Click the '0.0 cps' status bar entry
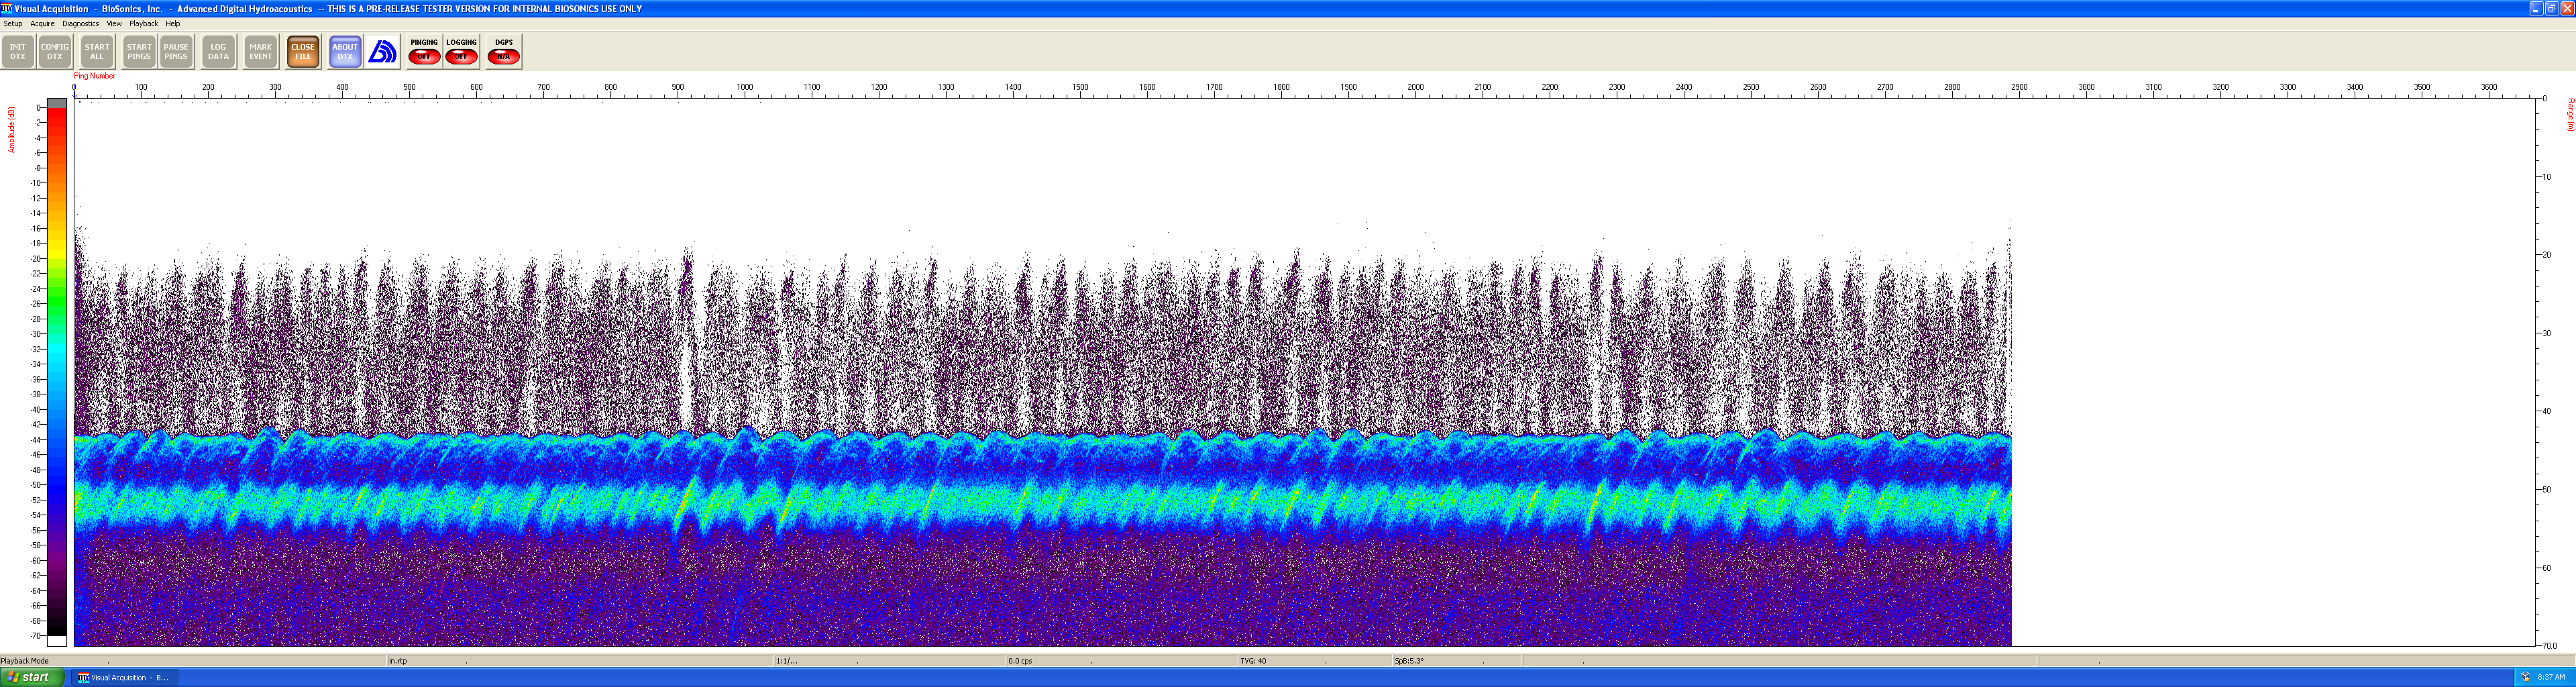This screenshot has width=2576, height=687. [x=1020, y=661]
